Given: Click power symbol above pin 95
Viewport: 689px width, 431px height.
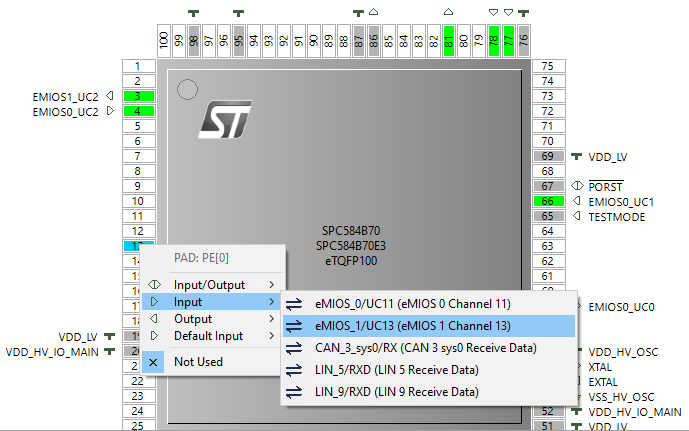Looking at the screenshot, I should pos(239,13).
